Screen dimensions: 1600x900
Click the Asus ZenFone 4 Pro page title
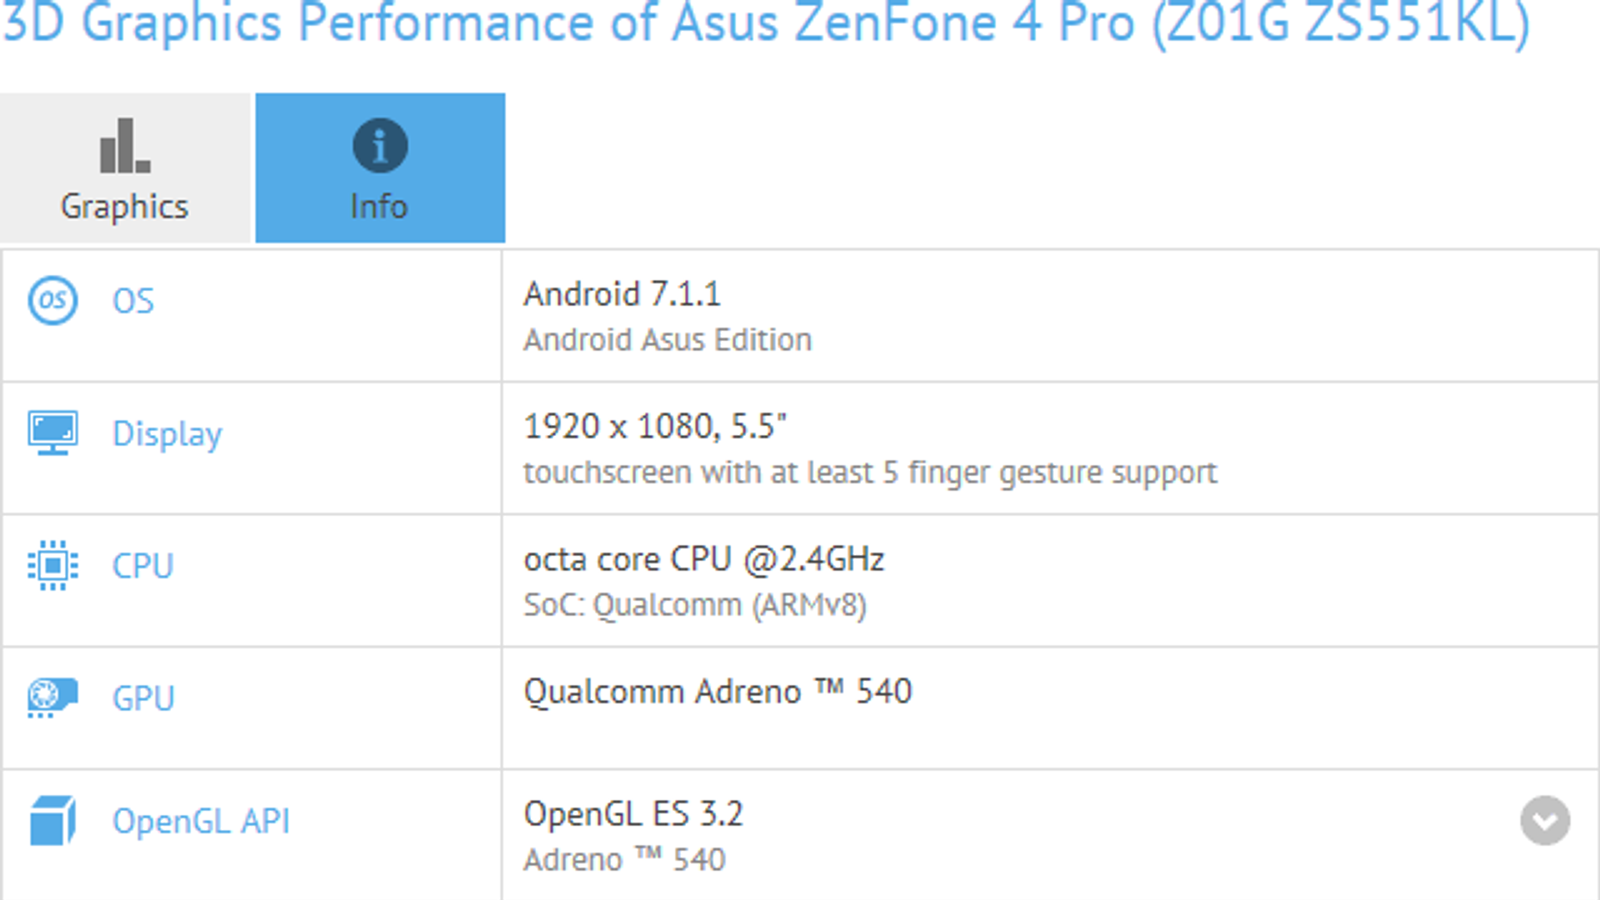(766, 22)
